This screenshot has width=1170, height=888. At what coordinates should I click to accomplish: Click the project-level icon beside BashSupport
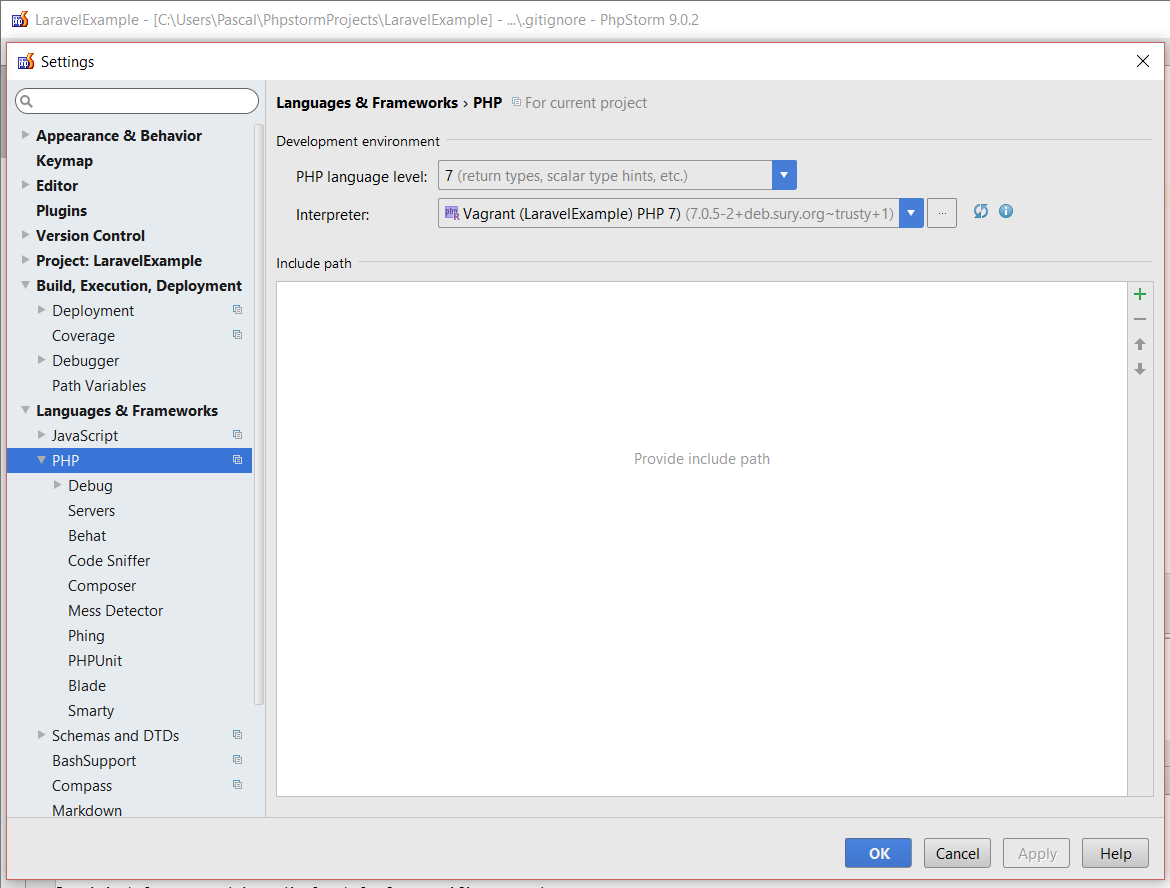coord(237,760)
